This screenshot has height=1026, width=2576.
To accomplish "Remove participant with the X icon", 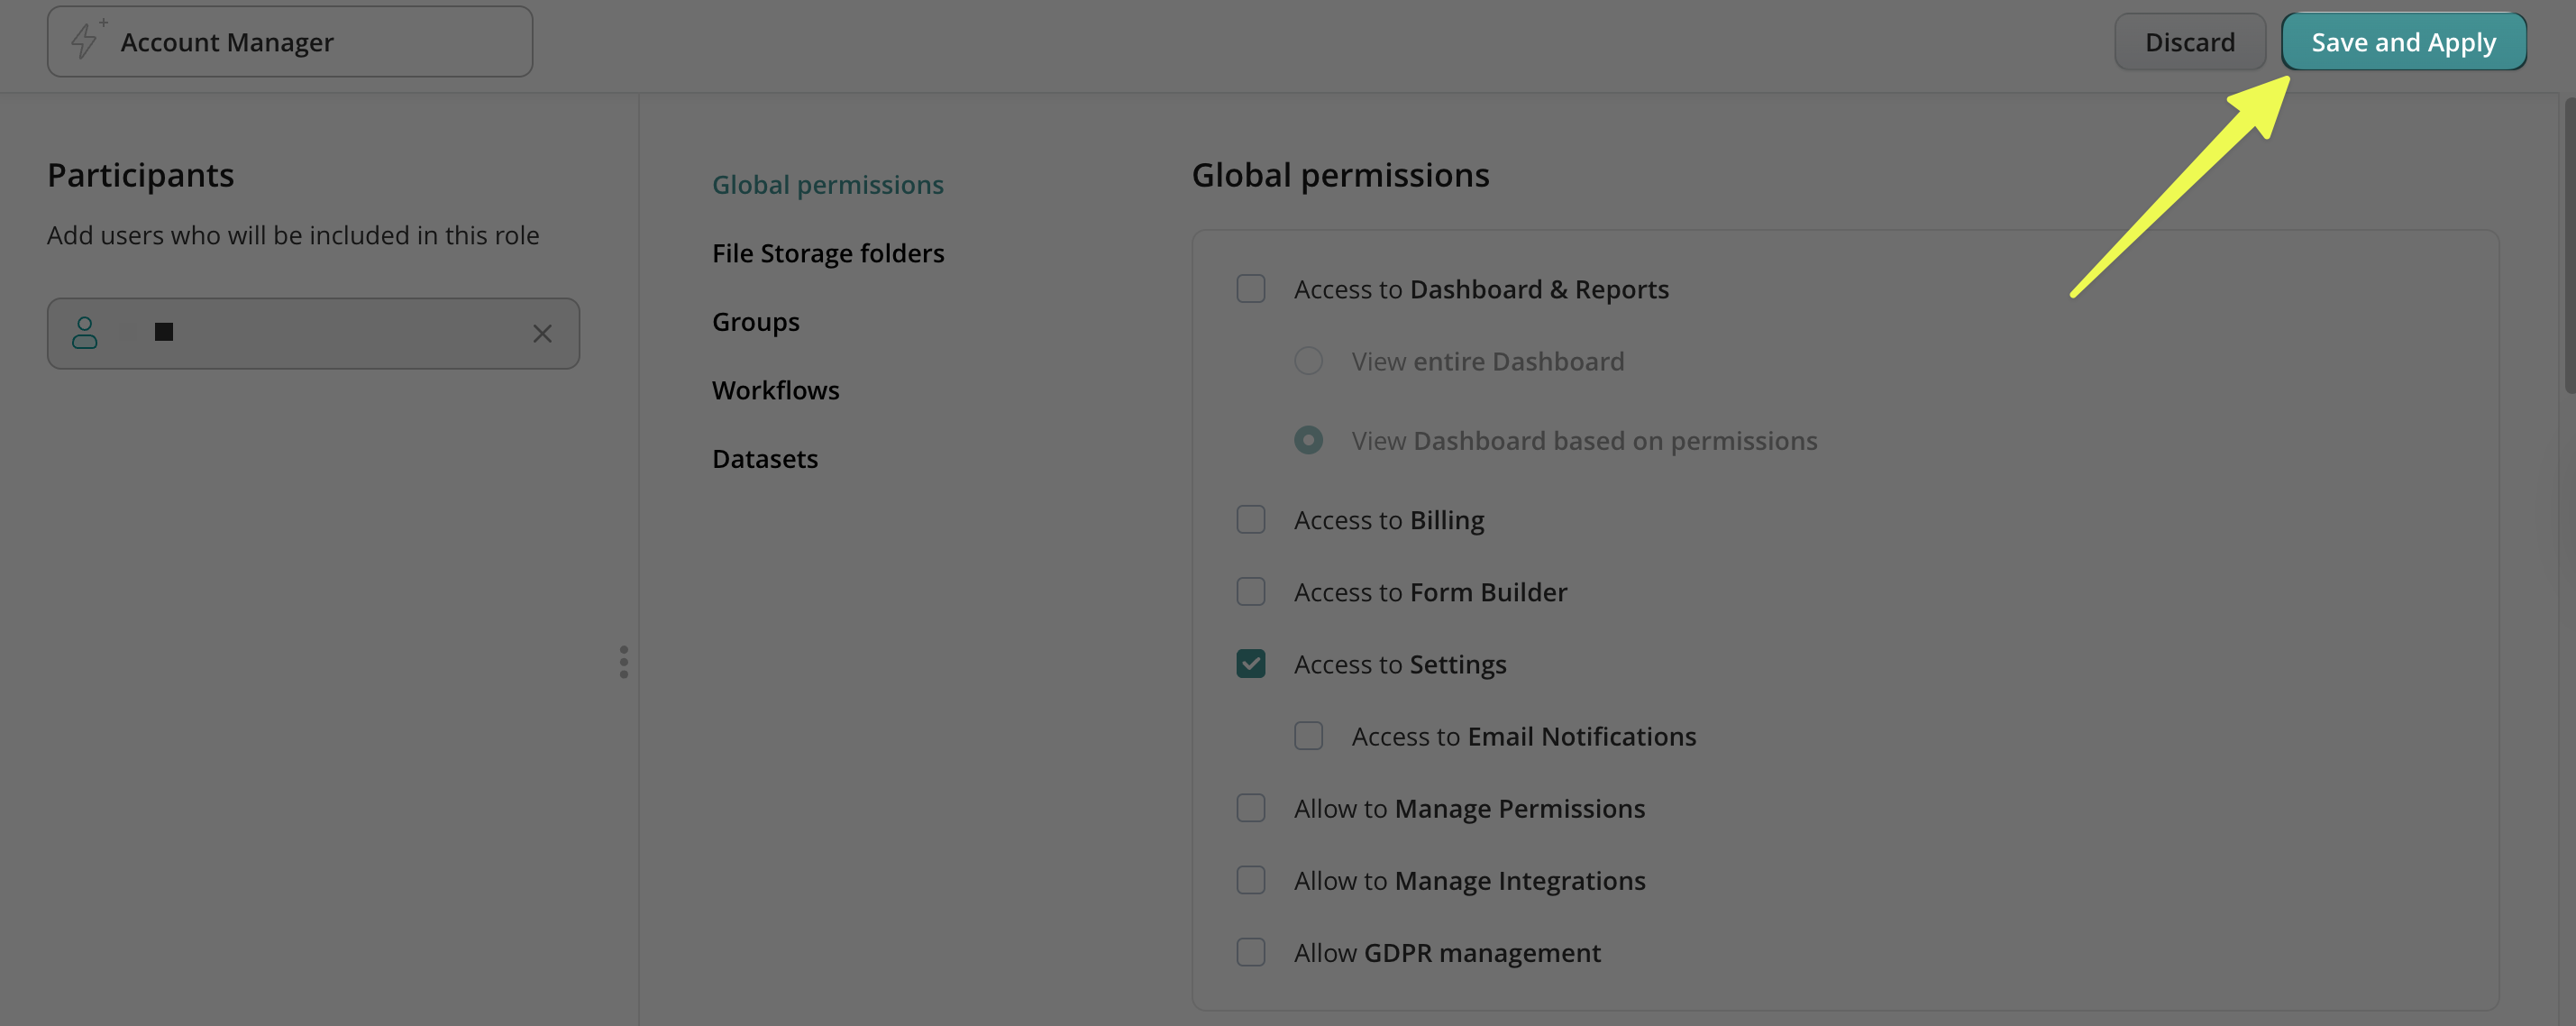I will pos(542,334).
